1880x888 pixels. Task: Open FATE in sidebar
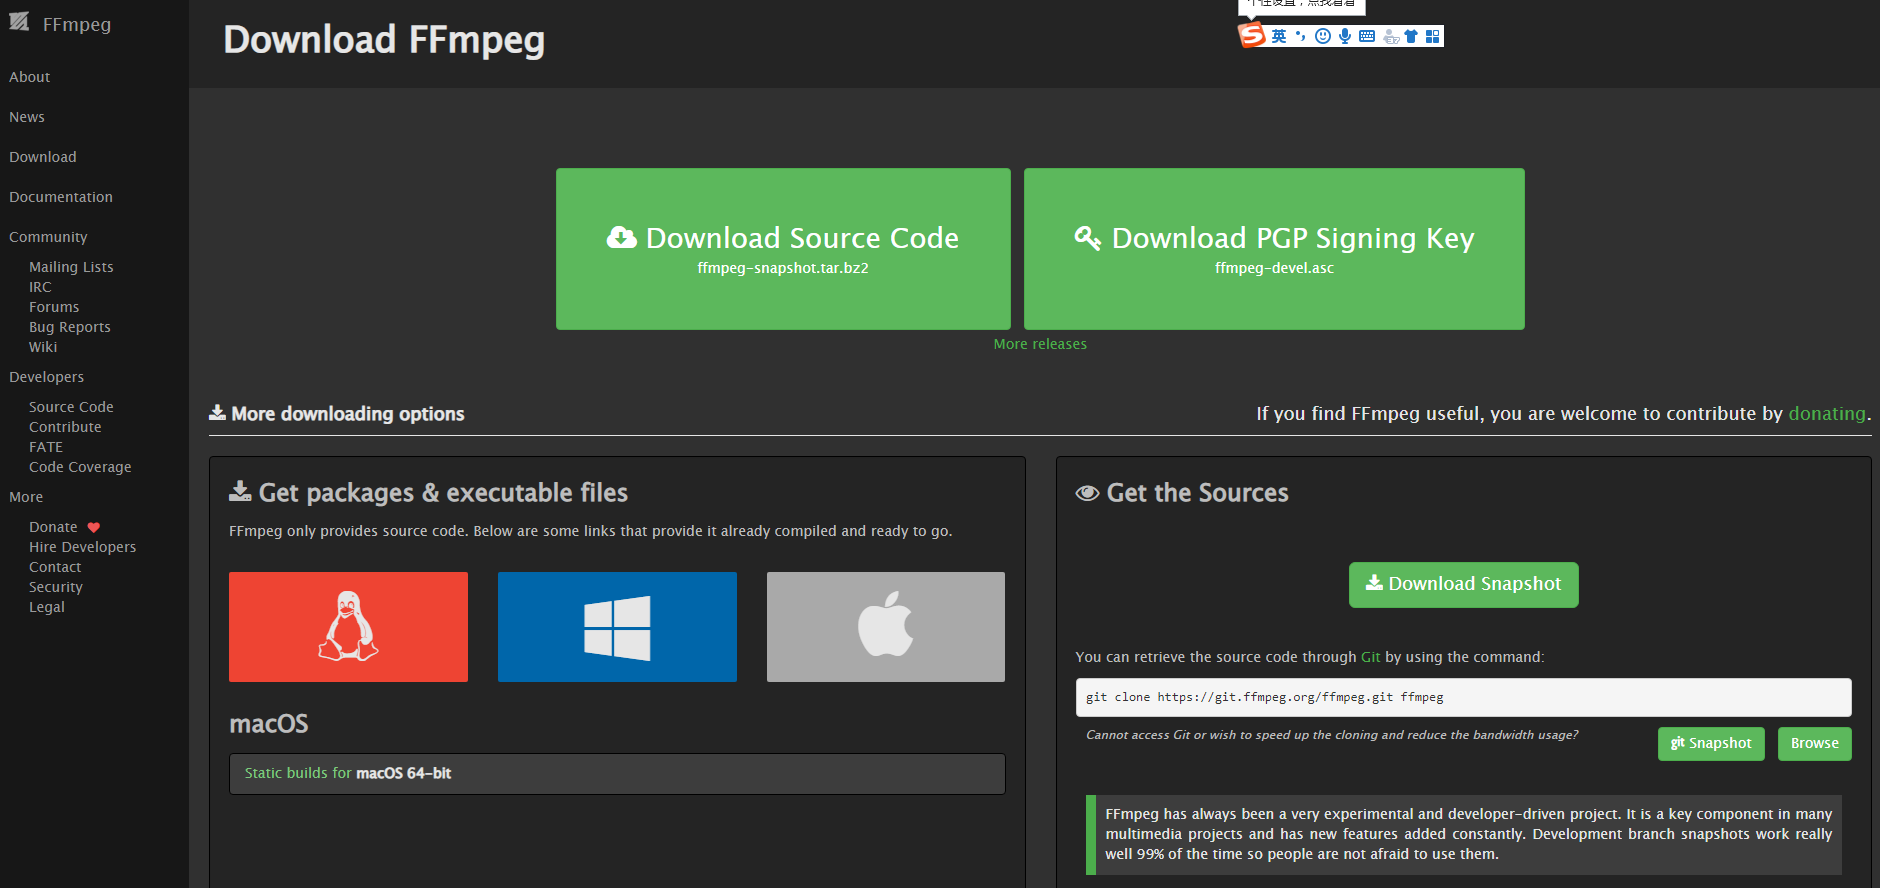click(46, 447)
